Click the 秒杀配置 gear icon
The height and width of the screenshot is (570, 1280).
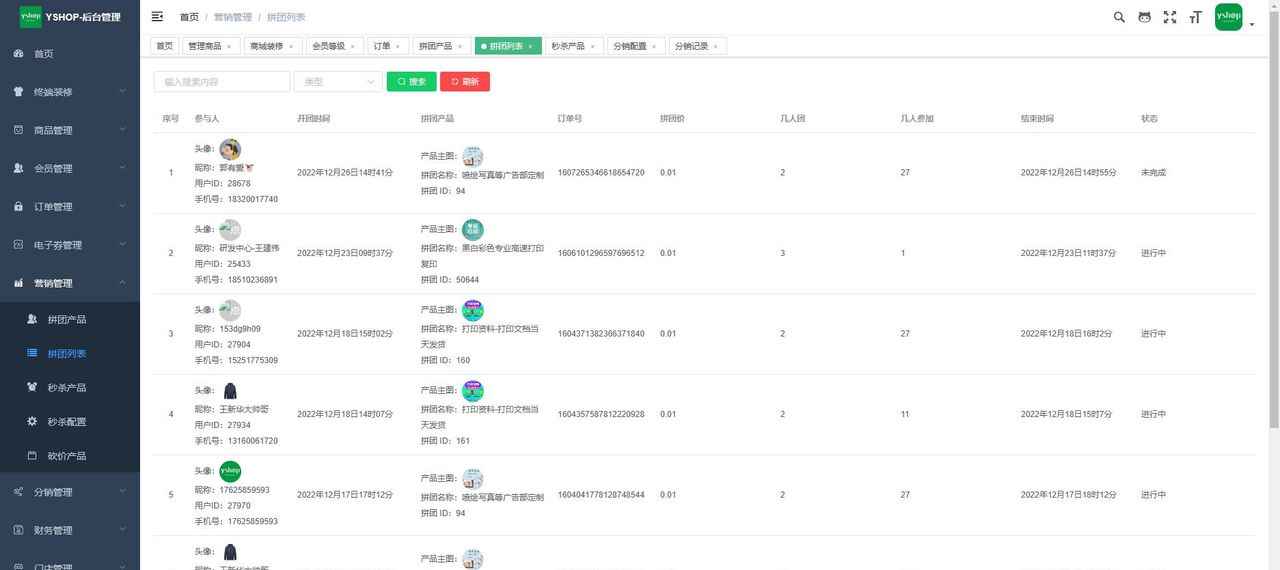coord(32,422)
